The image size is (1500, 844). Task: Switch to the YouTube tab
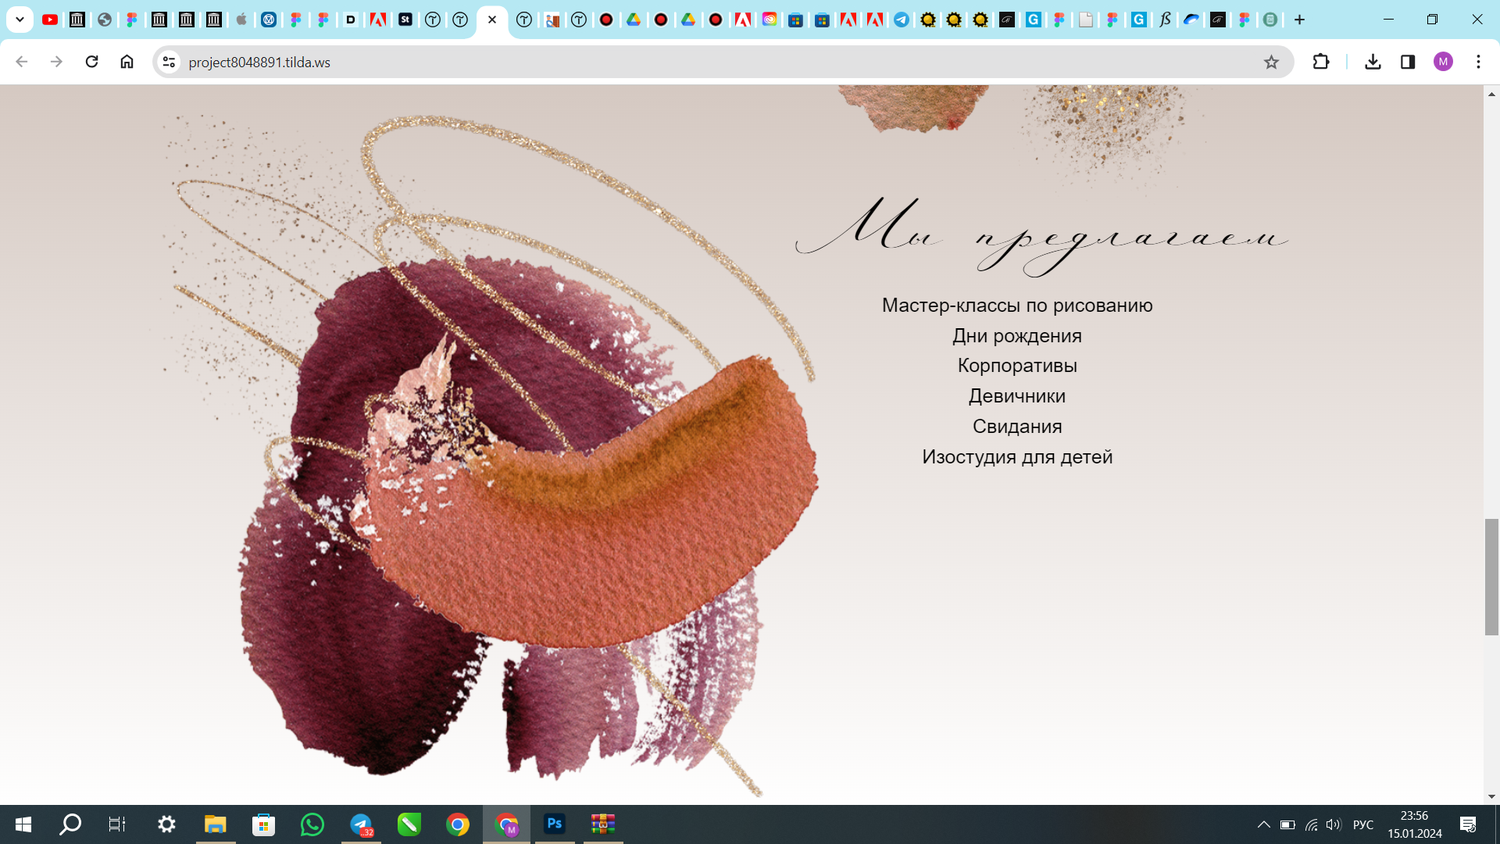[x=50, y=19]
